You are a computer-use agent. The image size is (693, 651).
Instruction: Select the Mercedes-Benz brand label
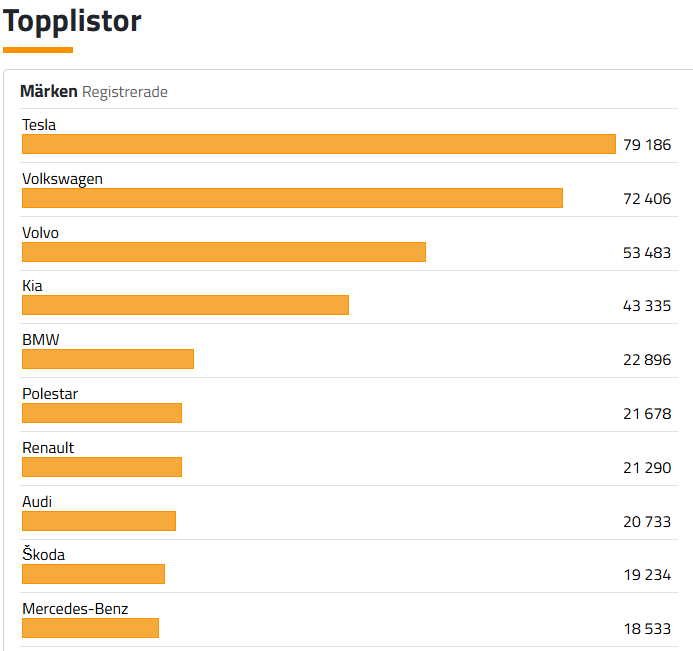[x=75, y=608]
